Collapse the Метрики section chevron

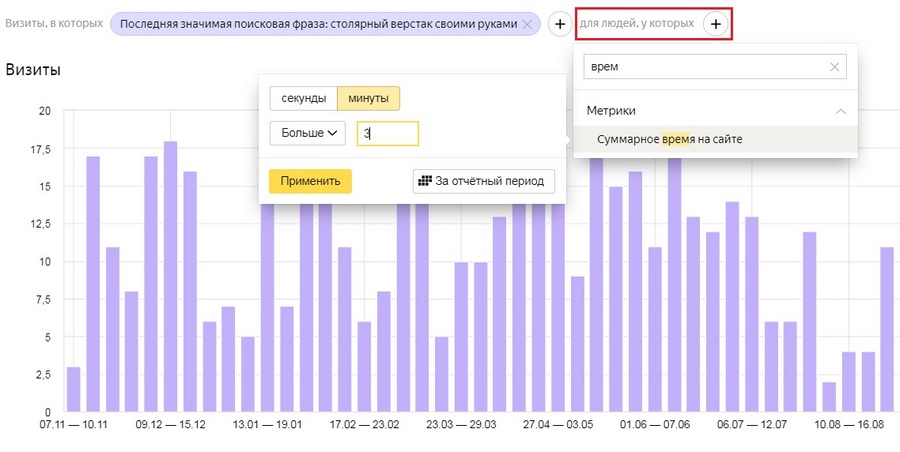tap(841, 111)
